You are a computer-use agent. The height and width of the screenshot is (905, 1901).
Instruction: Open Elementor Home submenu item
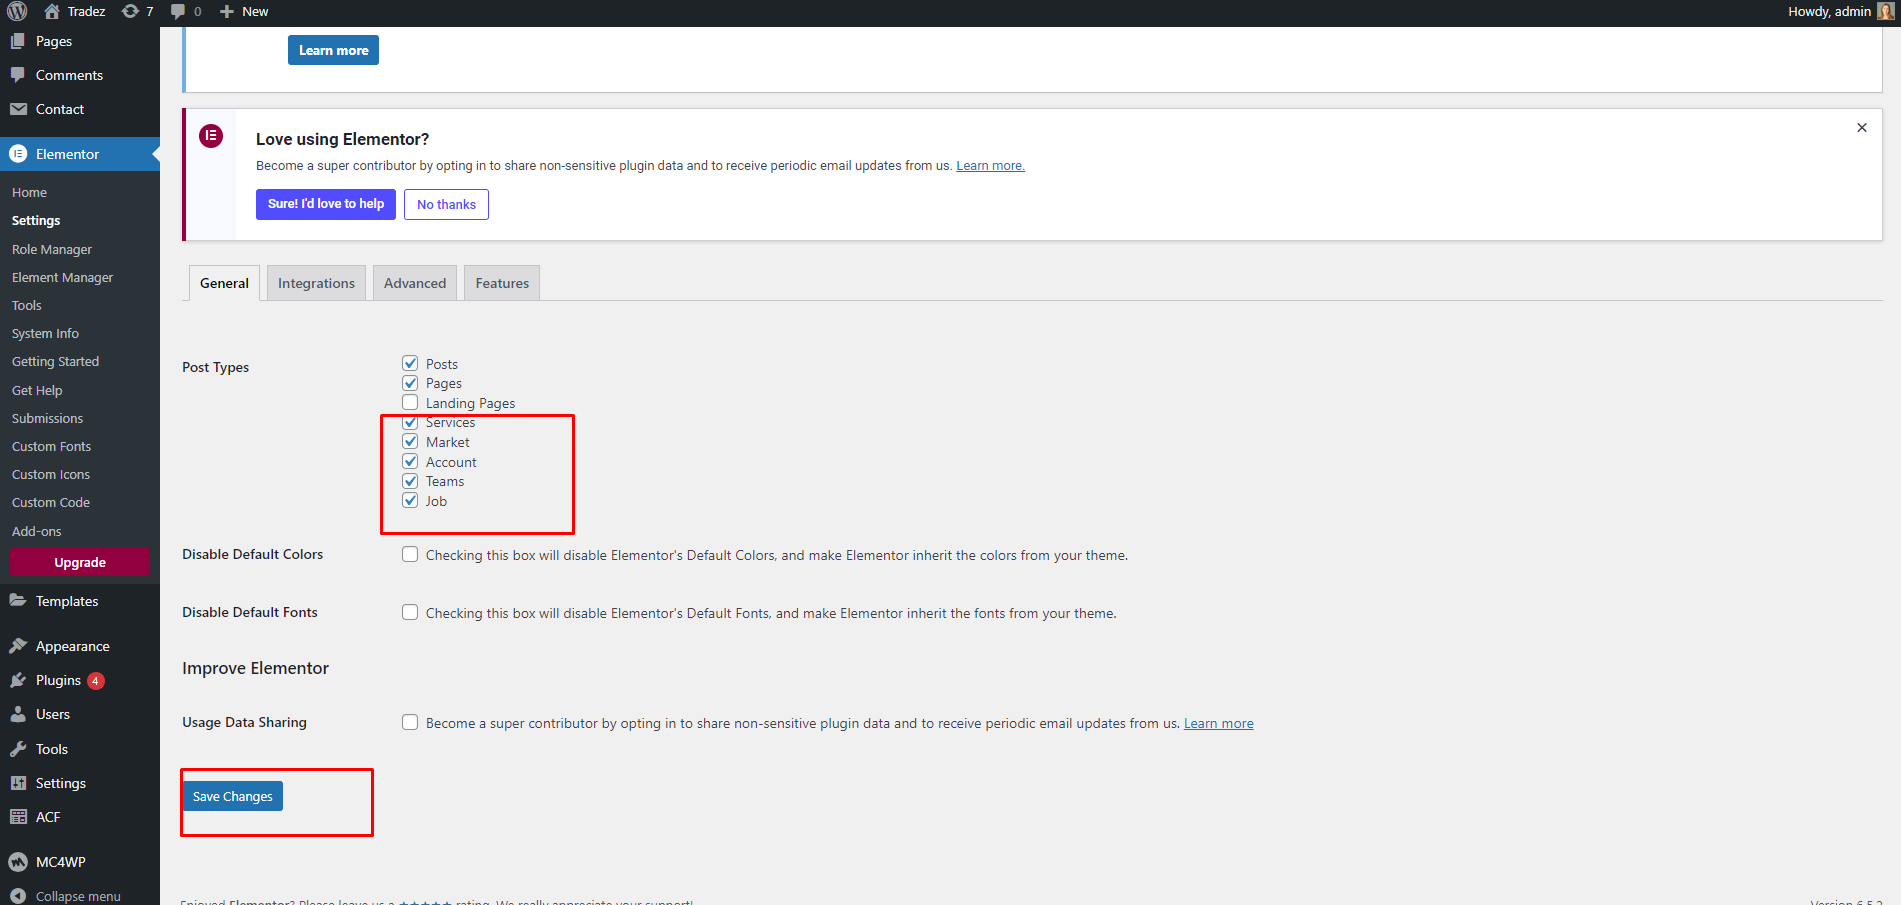[x=29, y=192]
